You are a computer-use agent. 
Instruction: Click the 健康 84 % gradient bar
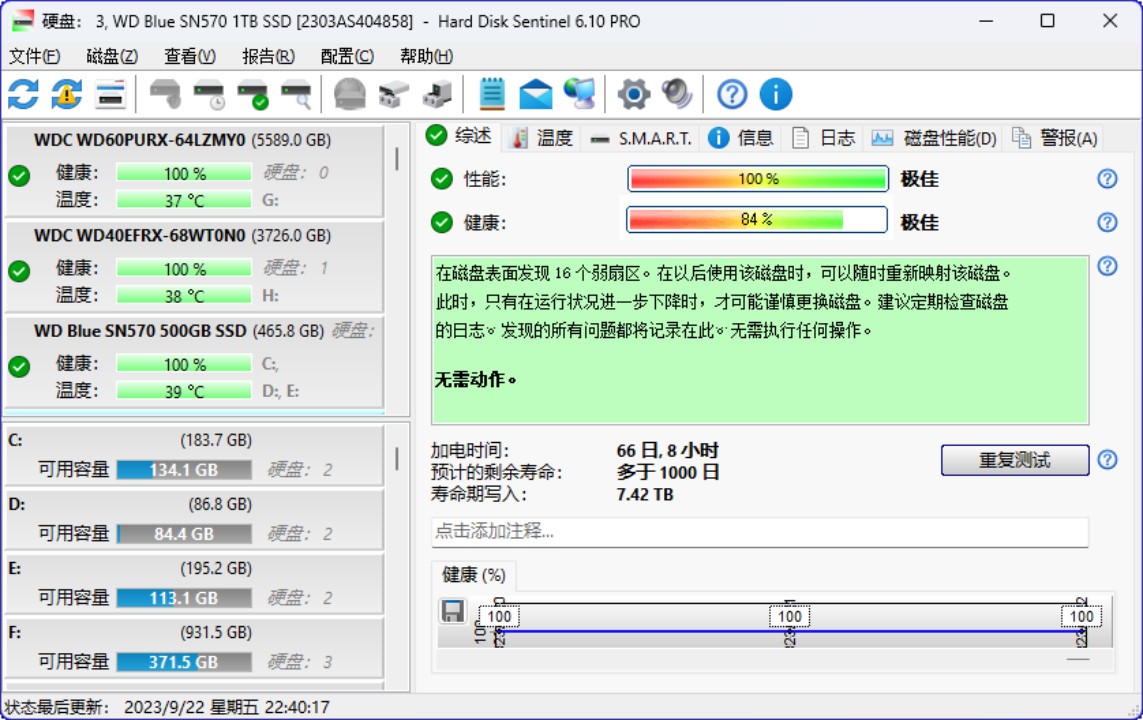(x=757, y=219)
